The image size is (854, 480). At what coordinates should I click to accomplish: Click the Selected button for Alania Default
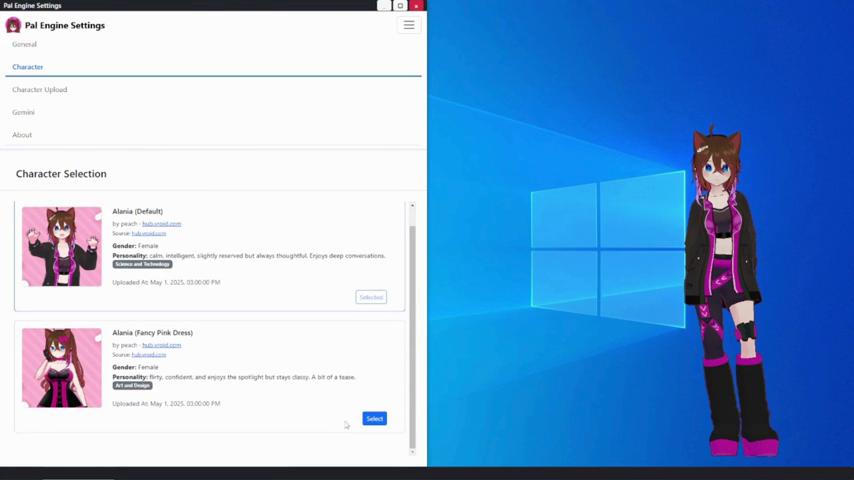pos(371,297)
